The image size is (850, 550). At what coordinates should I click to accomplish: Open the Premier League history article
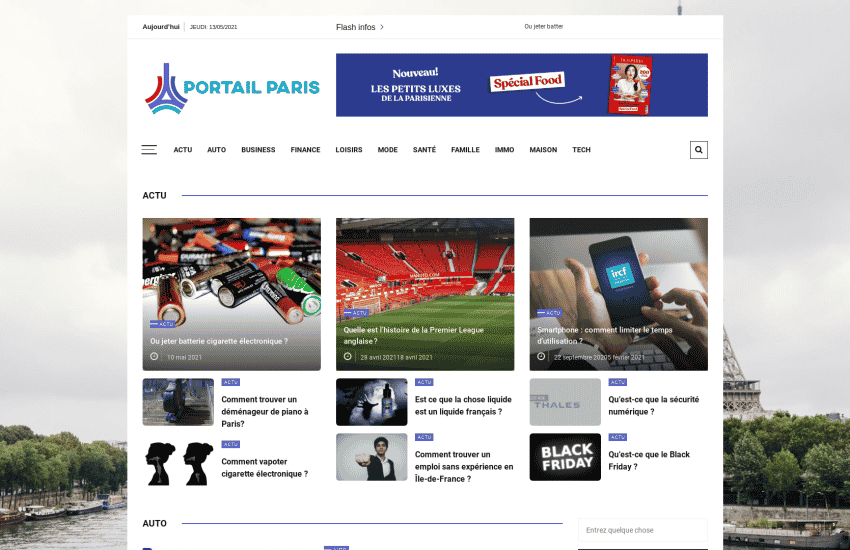click(x=414, y=335)
